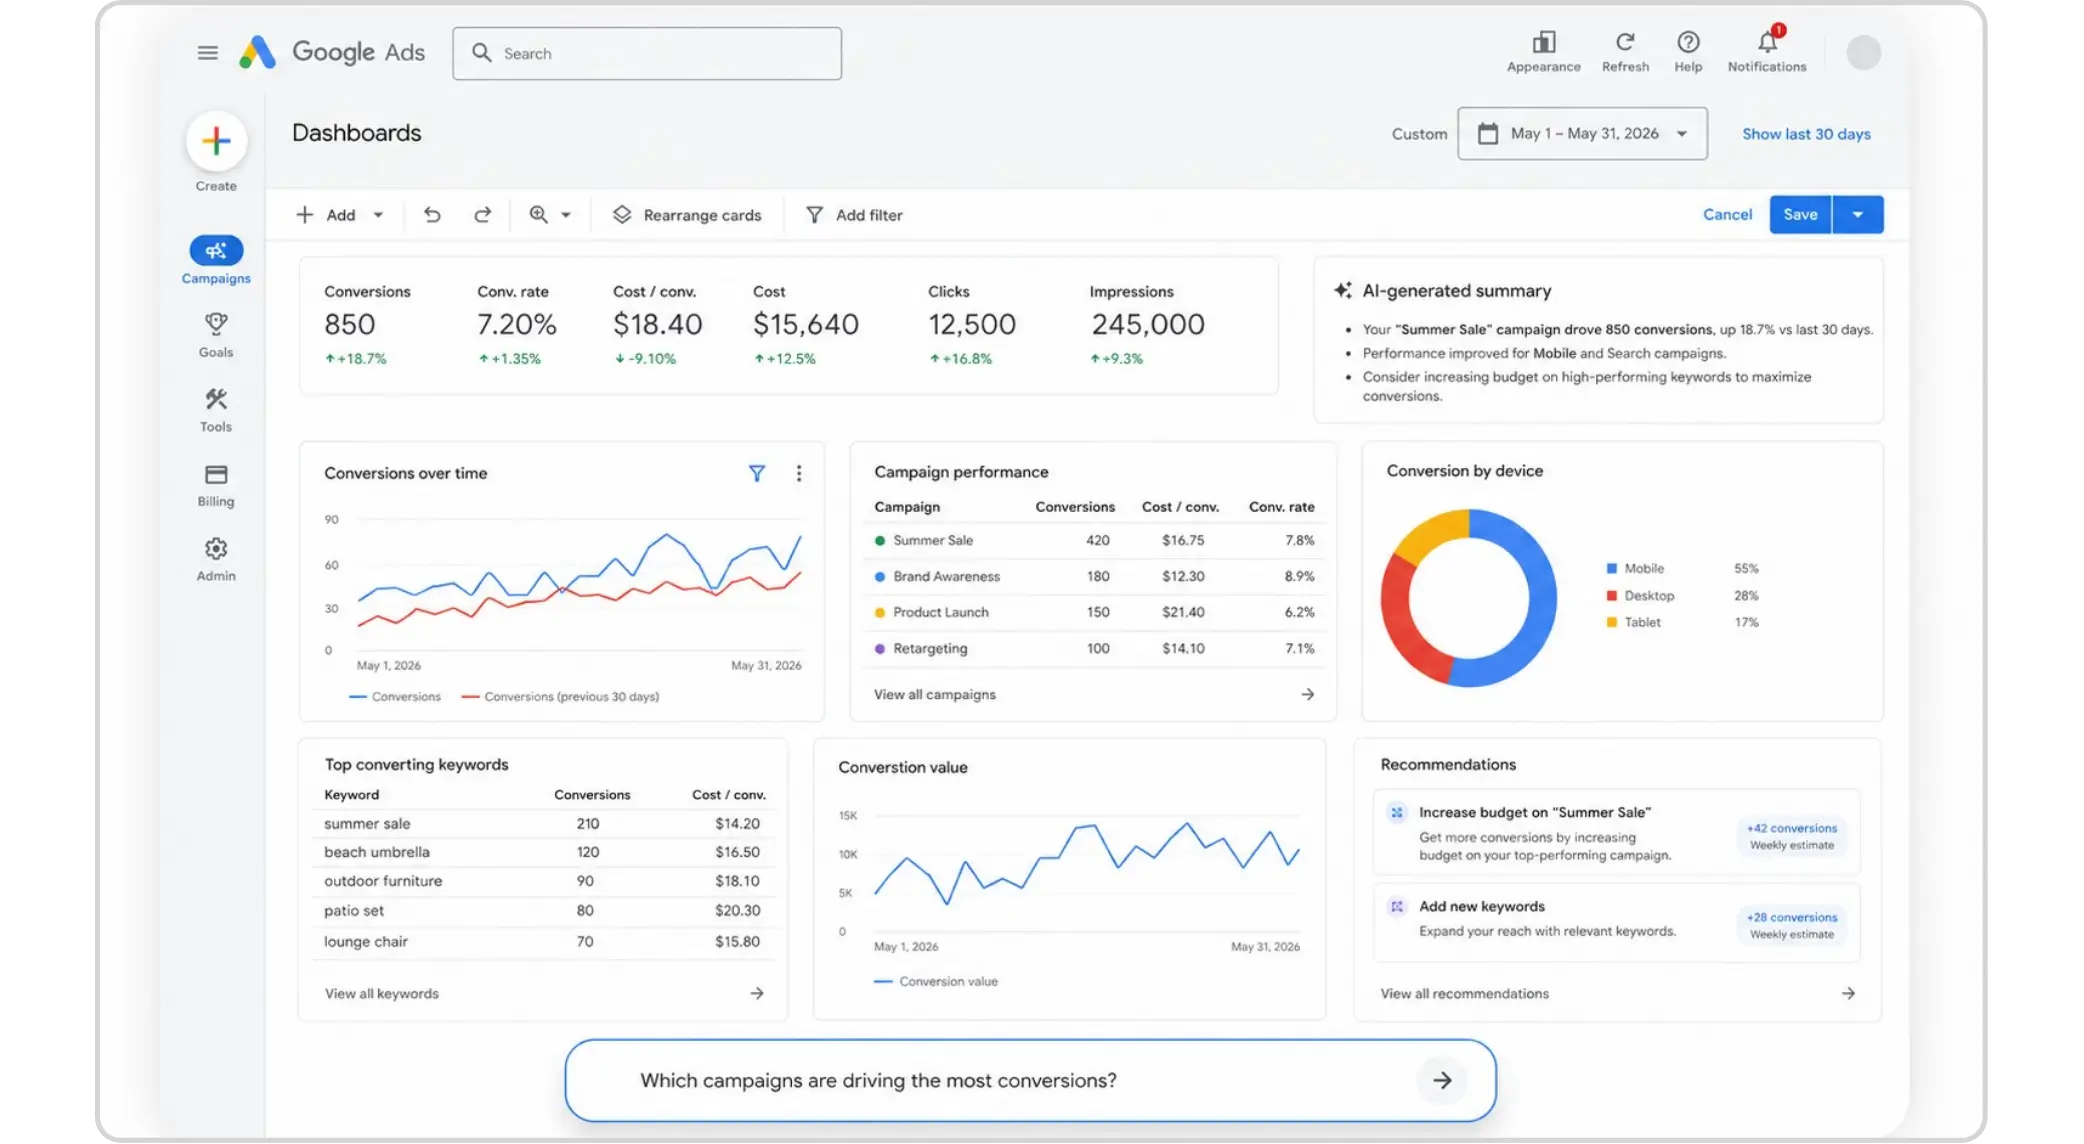Viewport: 2084px width, 1144px height.
Task: Click the Conv. rate metric 7.20%
Action: (516, 324)
